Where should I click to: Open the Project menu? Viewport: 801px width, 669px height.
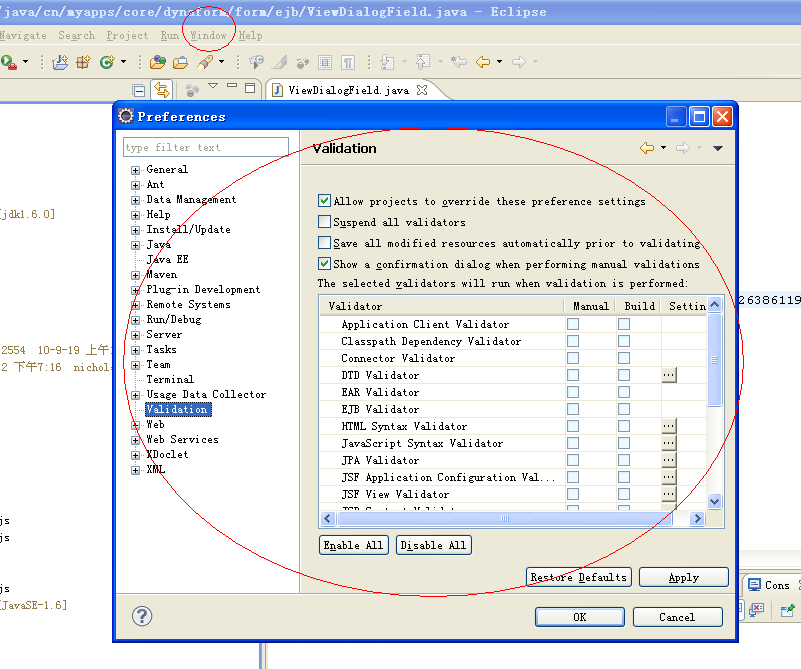coord(127,35)
